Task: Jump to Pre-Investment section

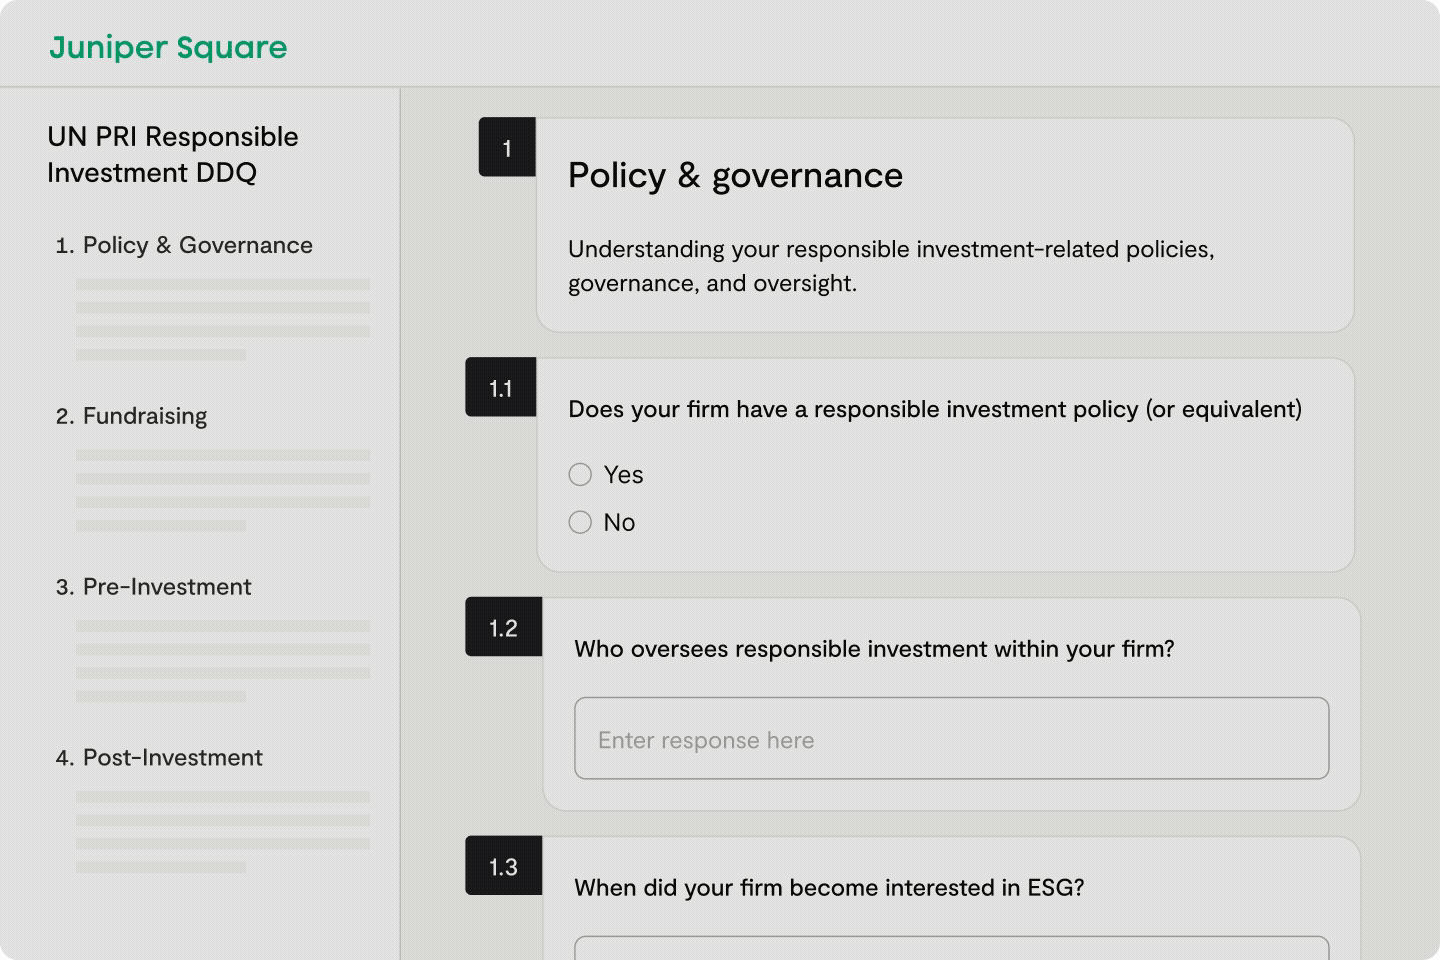Action: click(166, 587)
